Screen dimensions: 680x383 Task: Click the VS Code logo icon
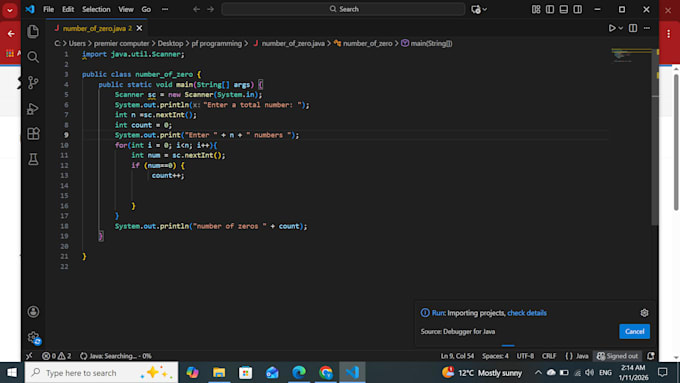tap(30, 9)
